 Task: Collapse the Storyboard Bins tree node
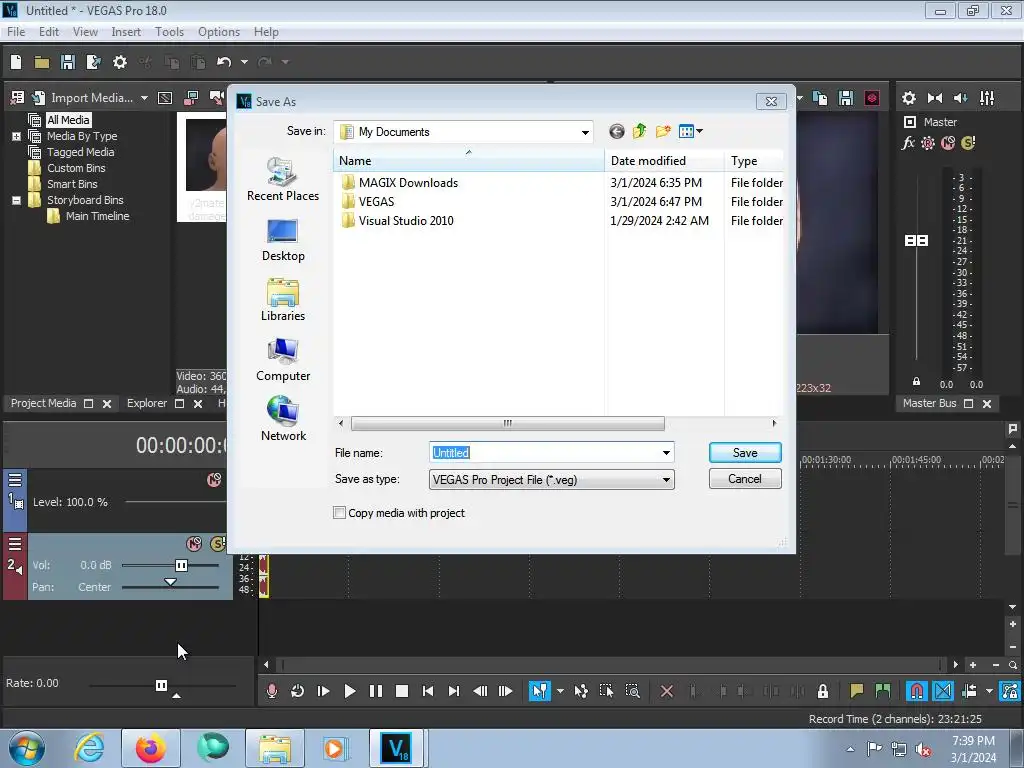coord(16,200)
